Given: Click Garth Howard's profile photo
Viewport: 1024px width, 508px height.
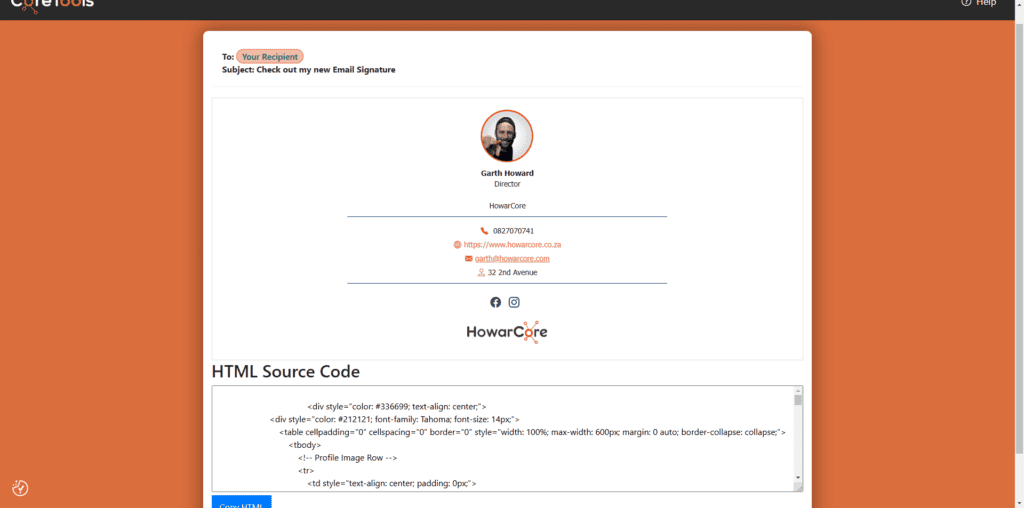Looking at the screenshot, I should click(507, 136).
